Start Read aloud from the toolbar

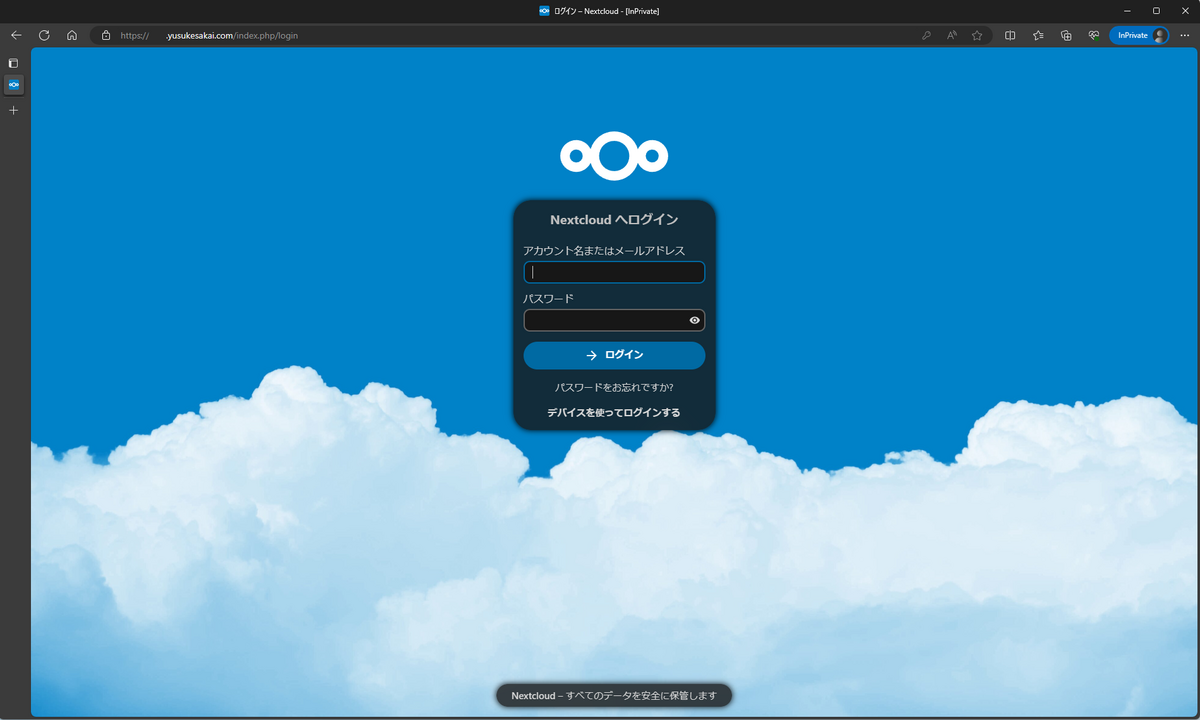pyautogui.click(x=951, y=35)
